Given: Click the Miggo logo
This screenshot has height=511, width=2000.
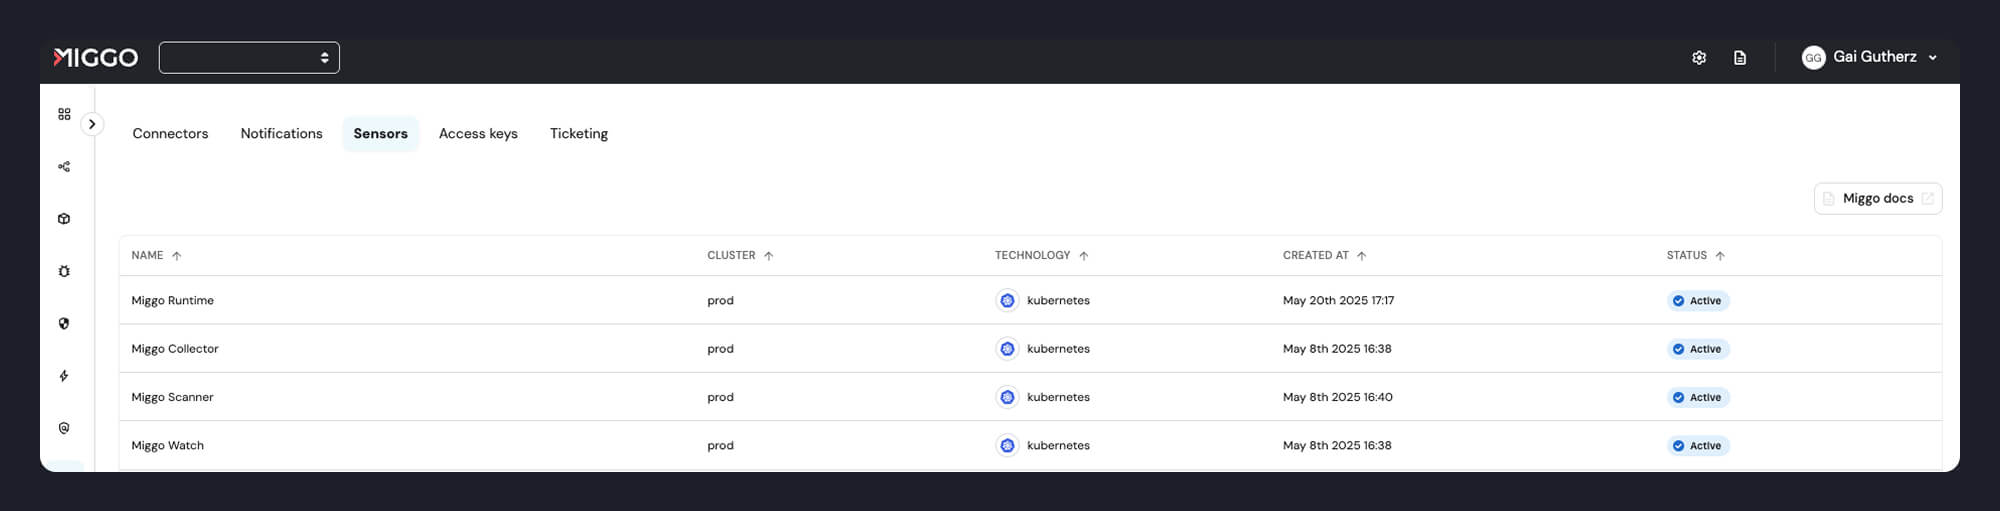Looking at the screenshot, I should [x=96, y=57].
